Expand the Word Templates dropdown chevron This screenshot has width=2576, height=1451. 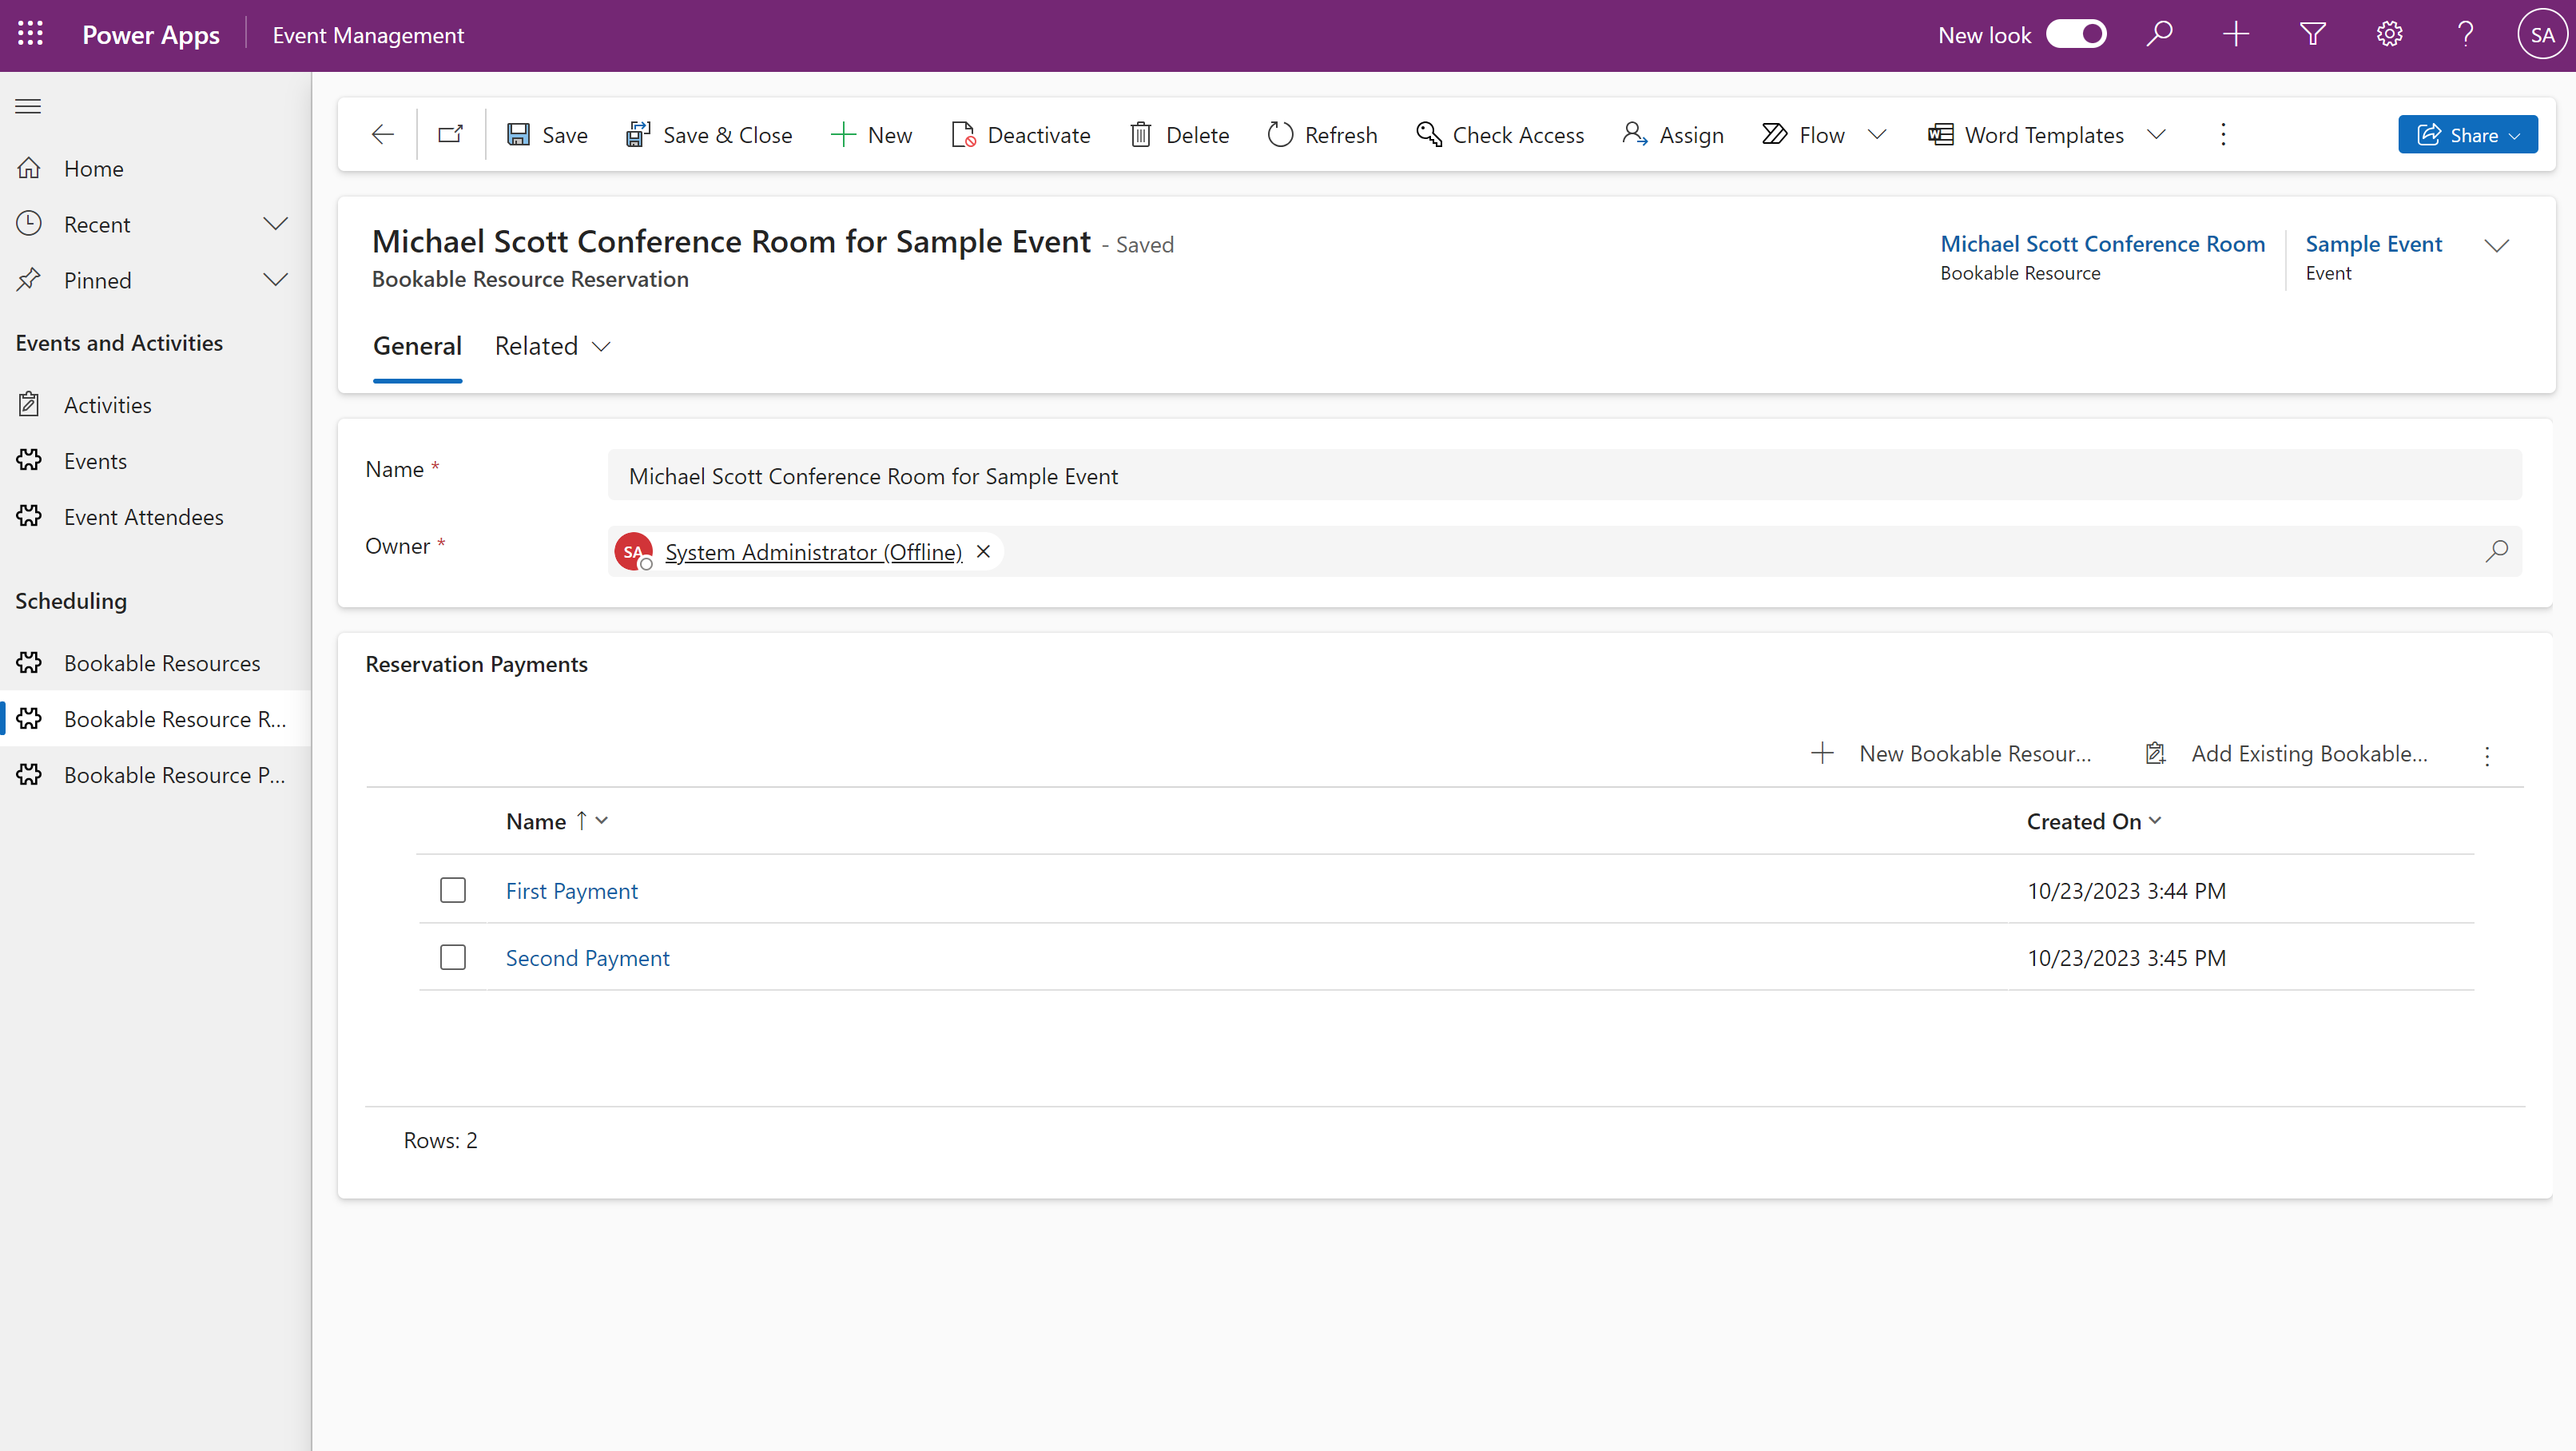(x=2156, y=134)
